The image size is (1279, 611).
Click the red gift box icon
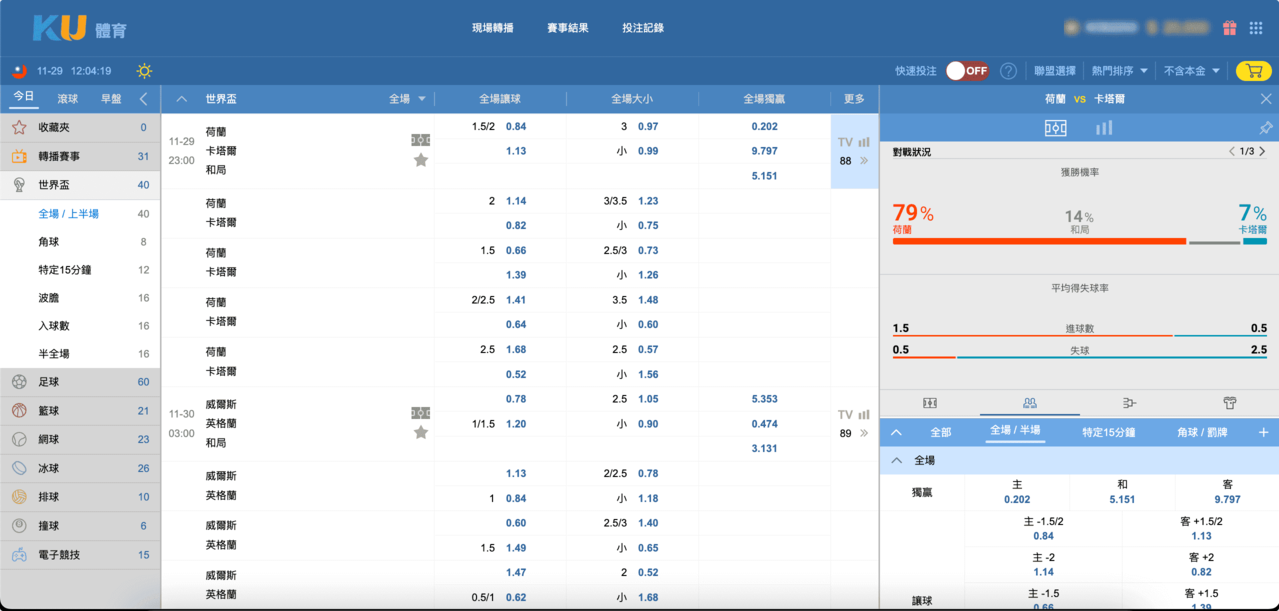(x=1229, y=28)
